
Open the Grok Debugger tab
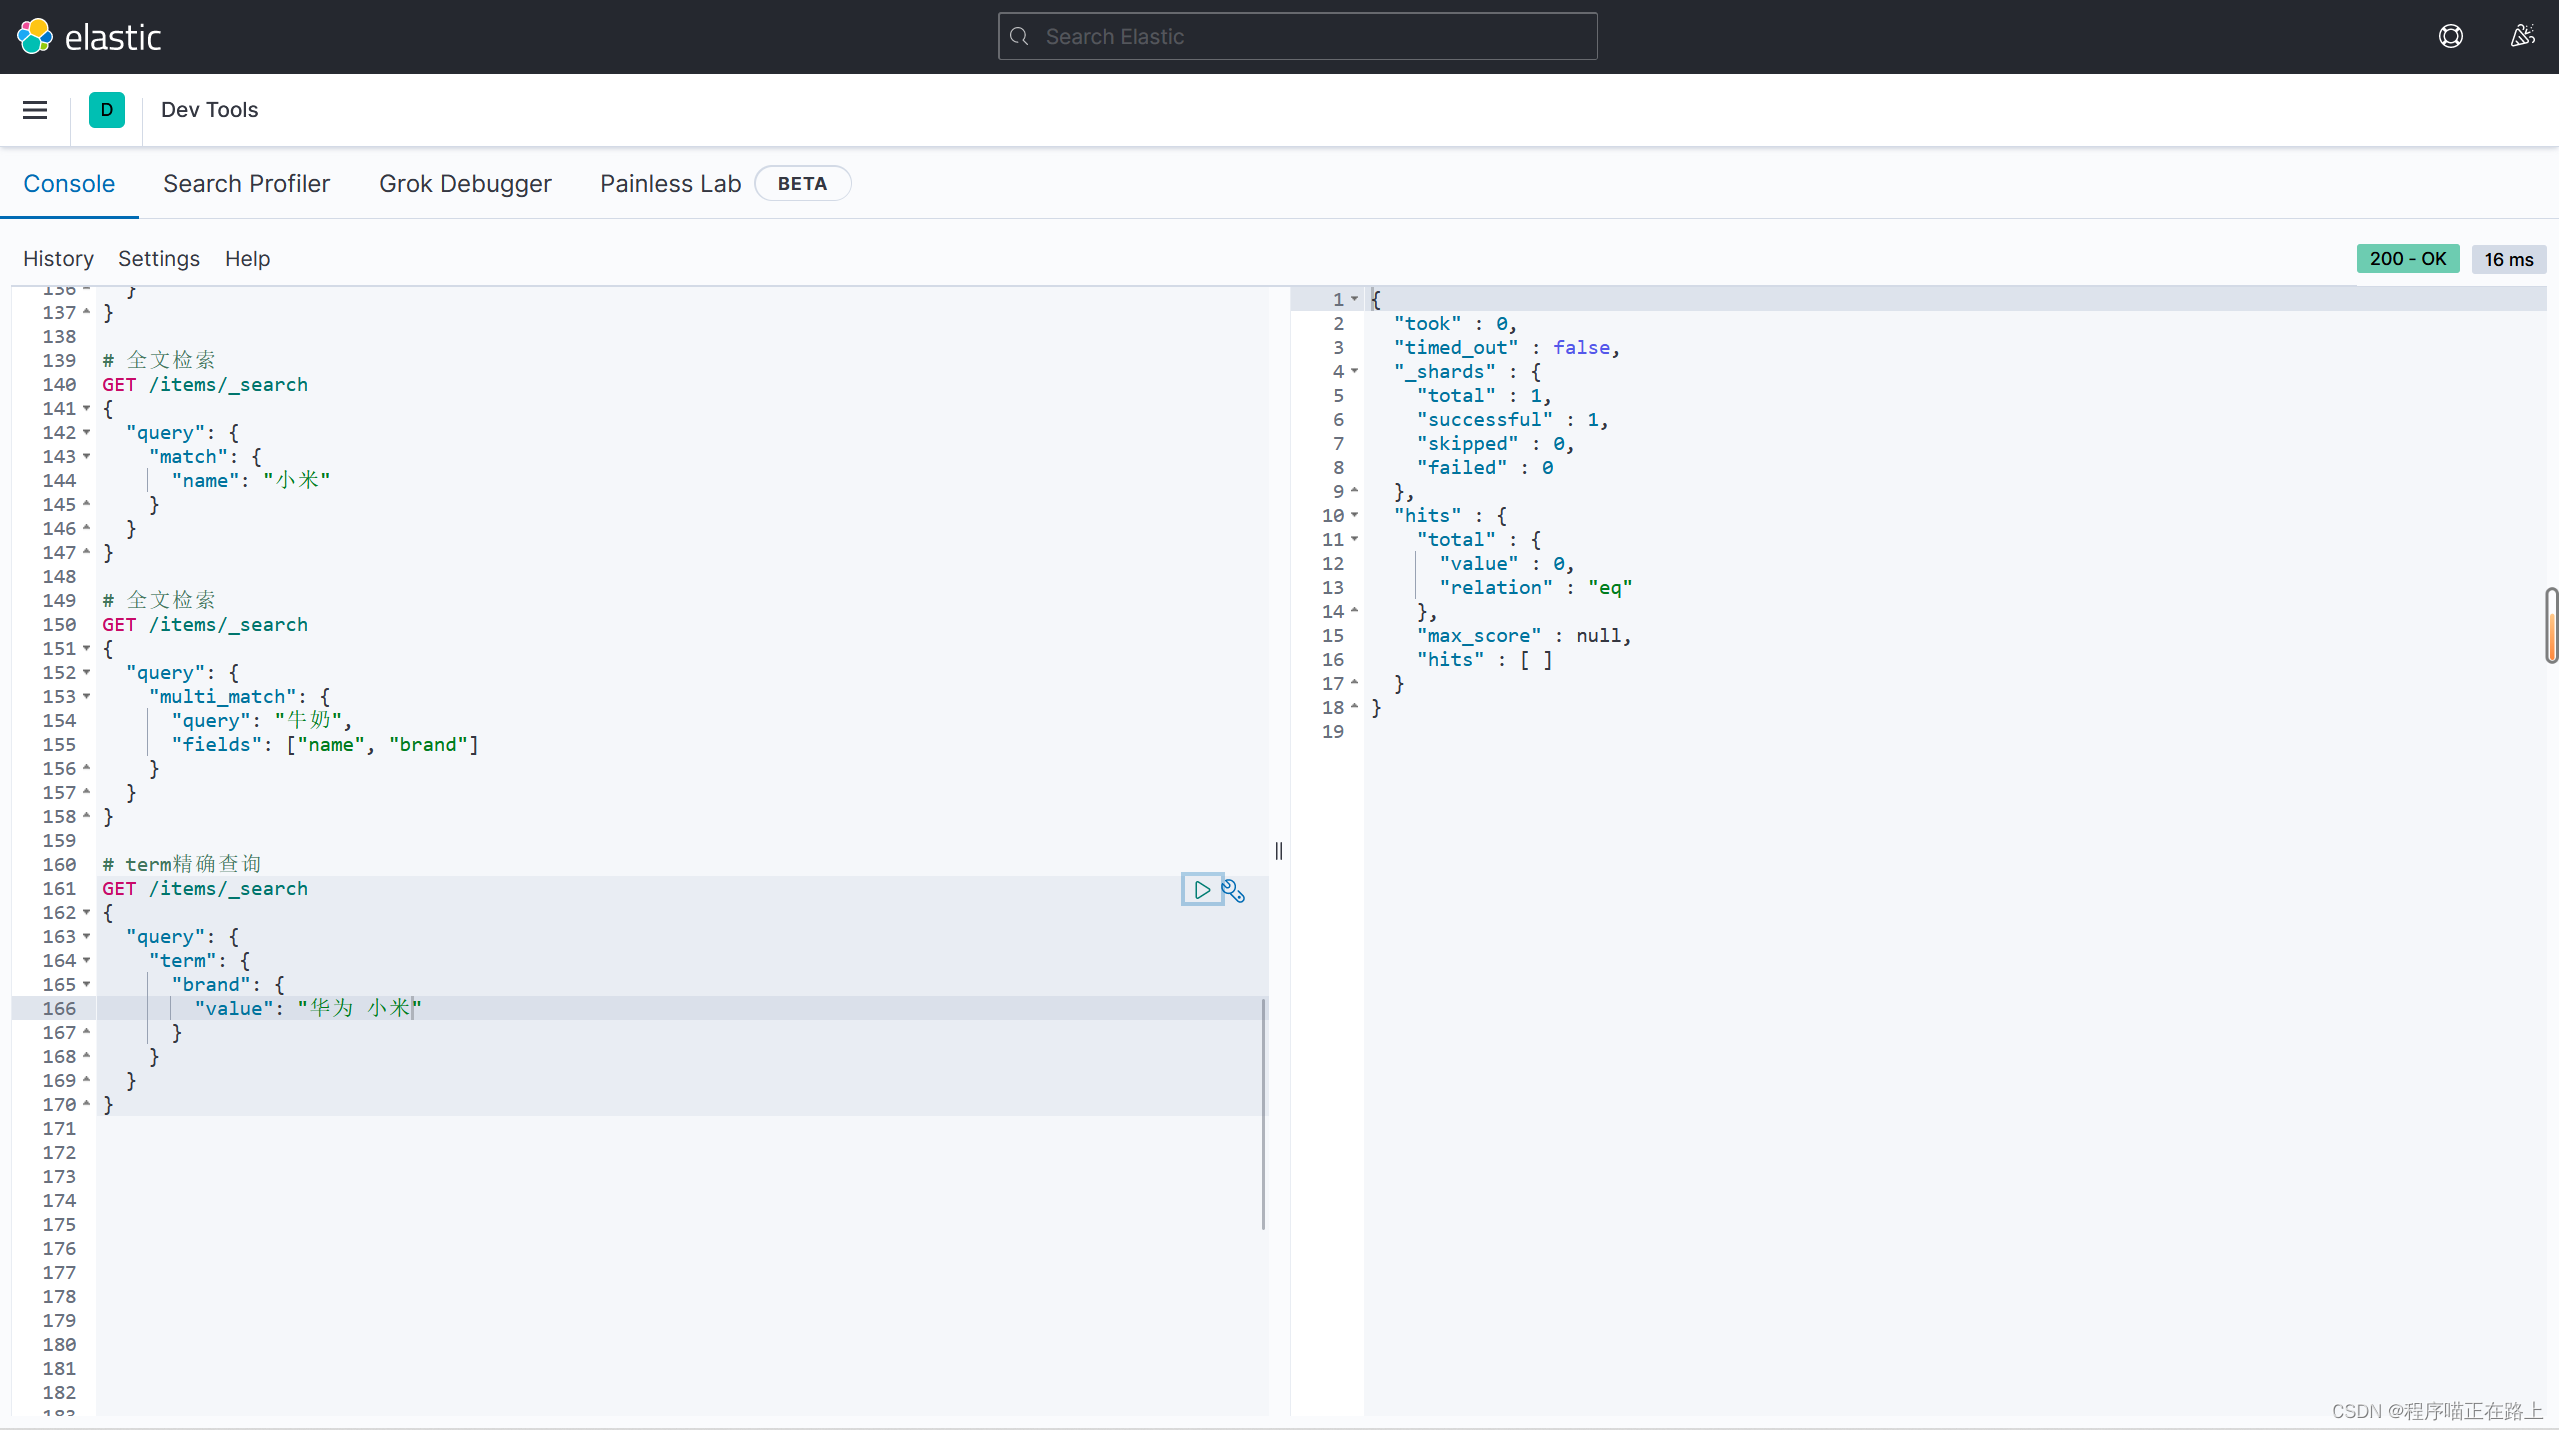click(x=465, y=184)
